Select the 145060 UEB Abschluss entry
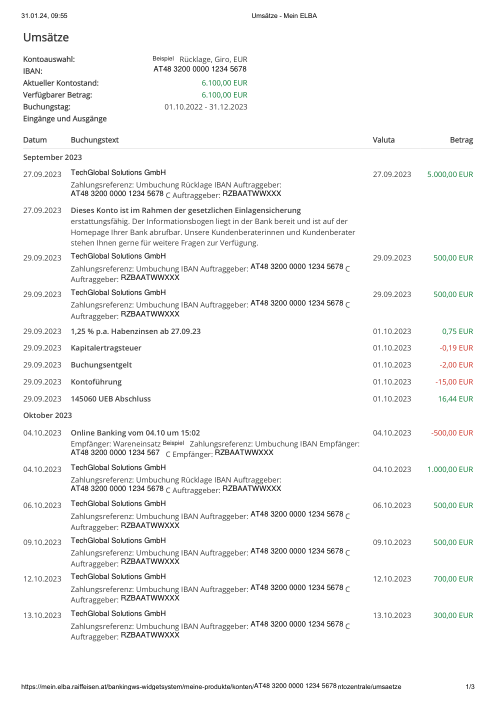Image resolution: width=496 pixels, height=702 pixels. 248,399
